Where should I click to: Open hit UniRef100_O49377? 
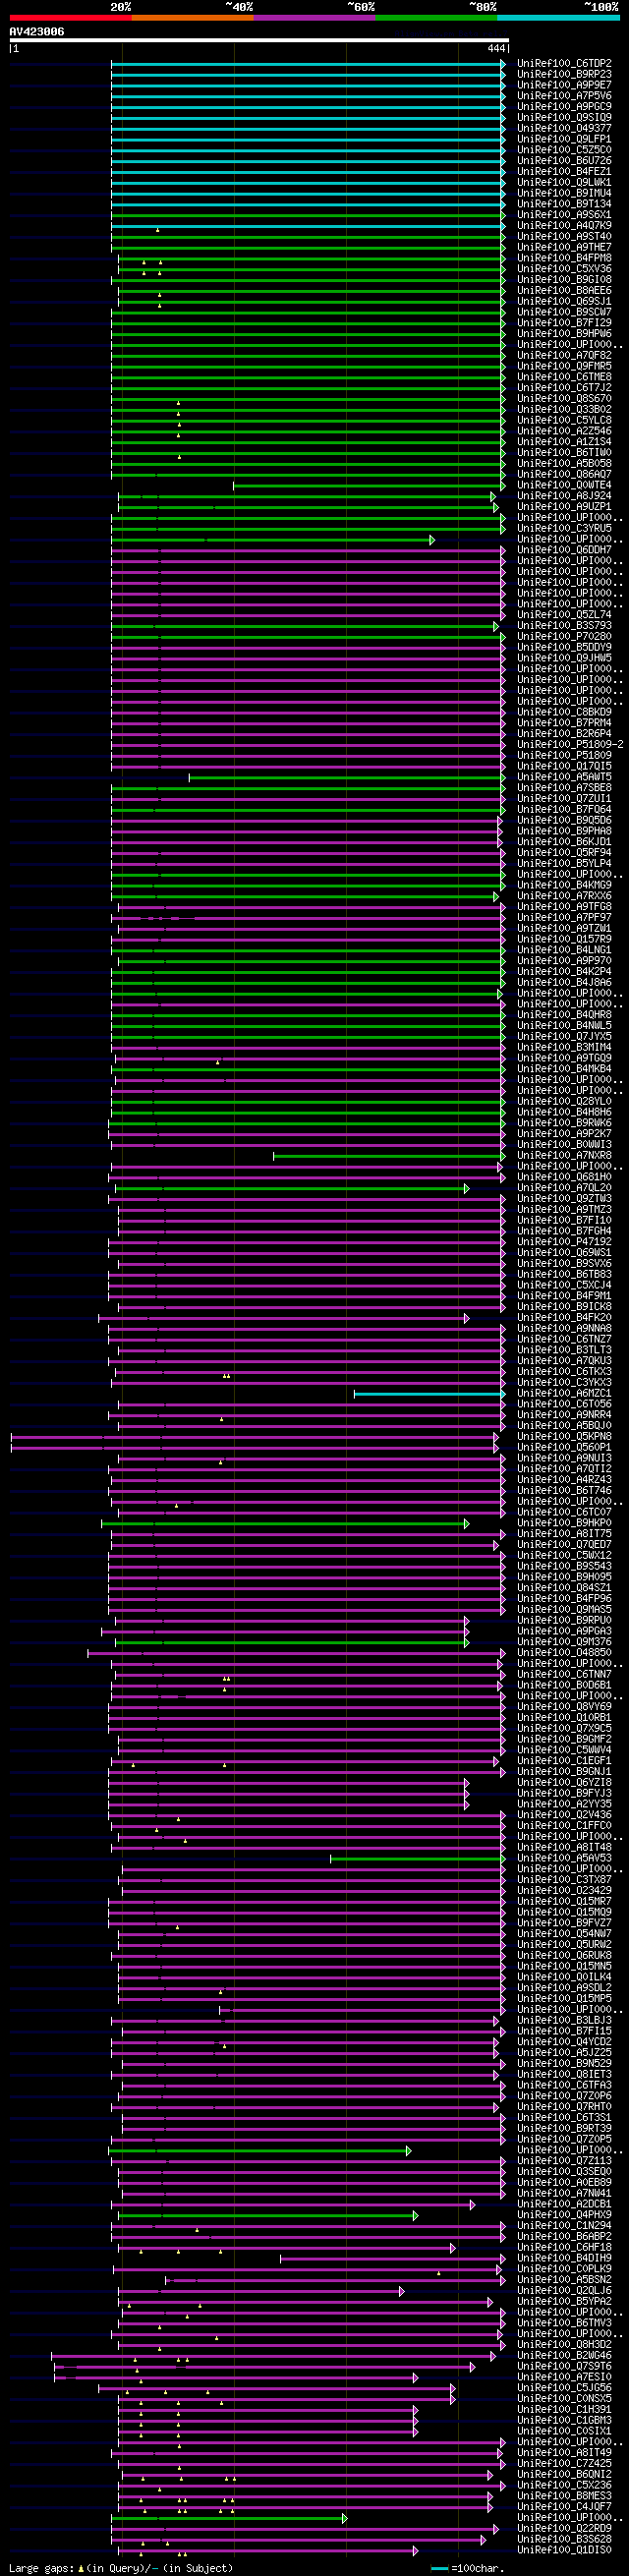pos(564,129)
